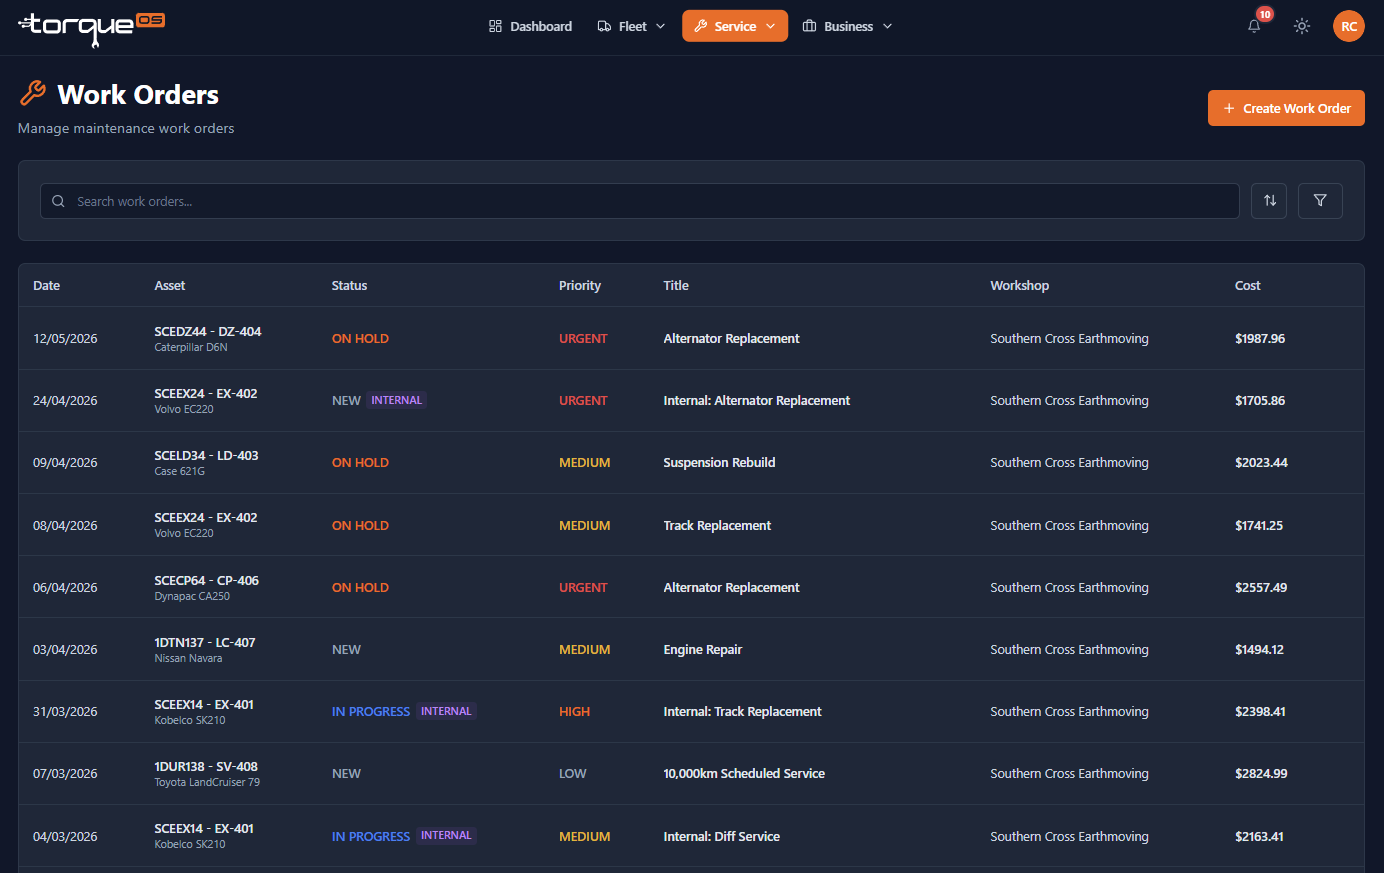
Task: Click cost $1741.25
Action: click(1258, 525)
